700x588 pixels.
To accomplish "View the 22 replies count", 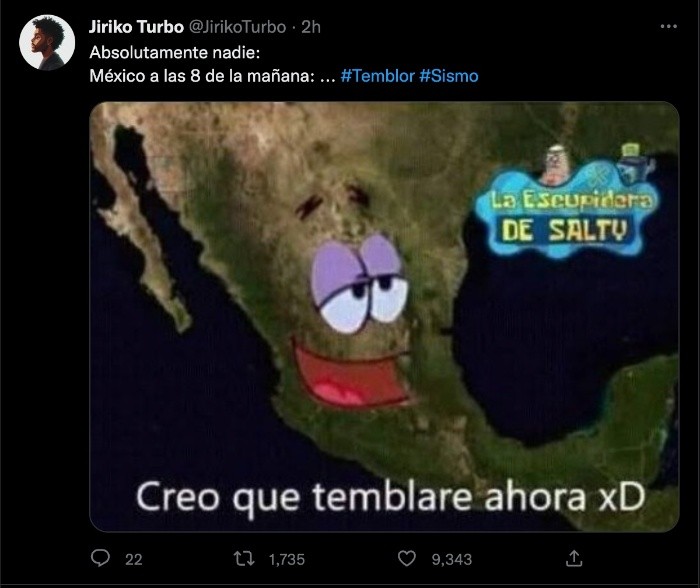I will (x=133, y=559).
